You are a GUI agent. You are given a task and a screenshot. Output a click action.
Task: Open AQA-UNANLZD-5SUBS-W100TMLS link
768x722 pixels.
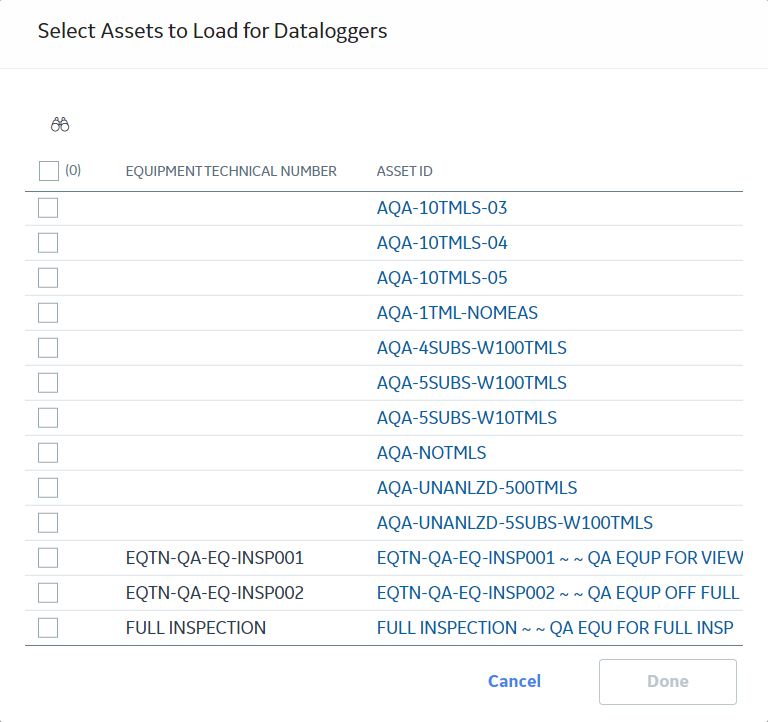click(x=514, y=523)
